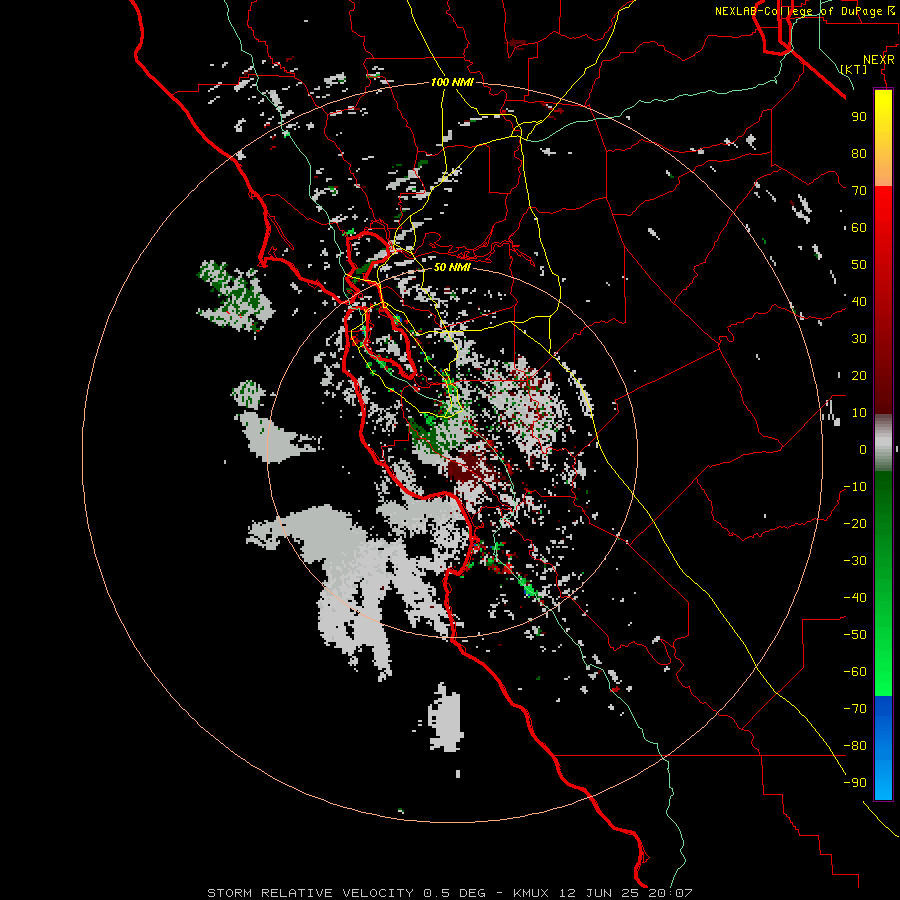Click the "60" value on the velocity scale
Viewport: 900px width, 900px height.
(x=859, y=228)
